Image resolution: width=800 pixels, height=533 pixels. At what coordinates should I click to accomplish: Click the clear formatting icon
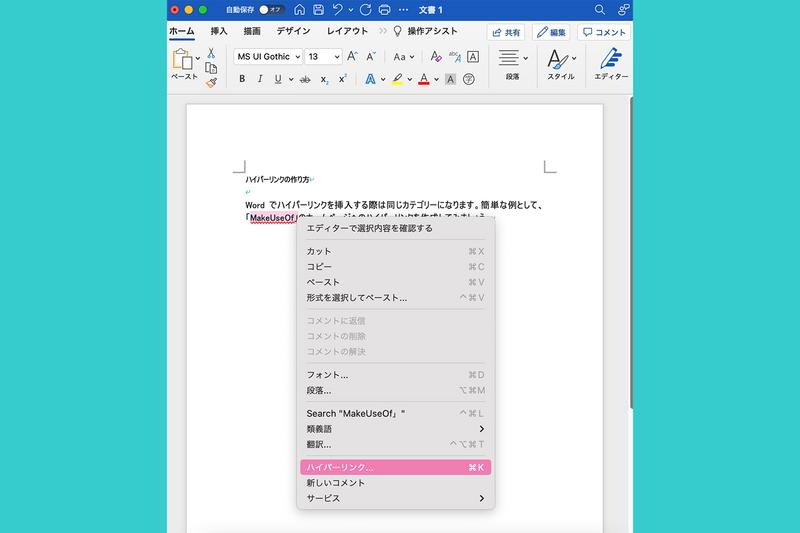pyautogui.click(x=435, y=57)
